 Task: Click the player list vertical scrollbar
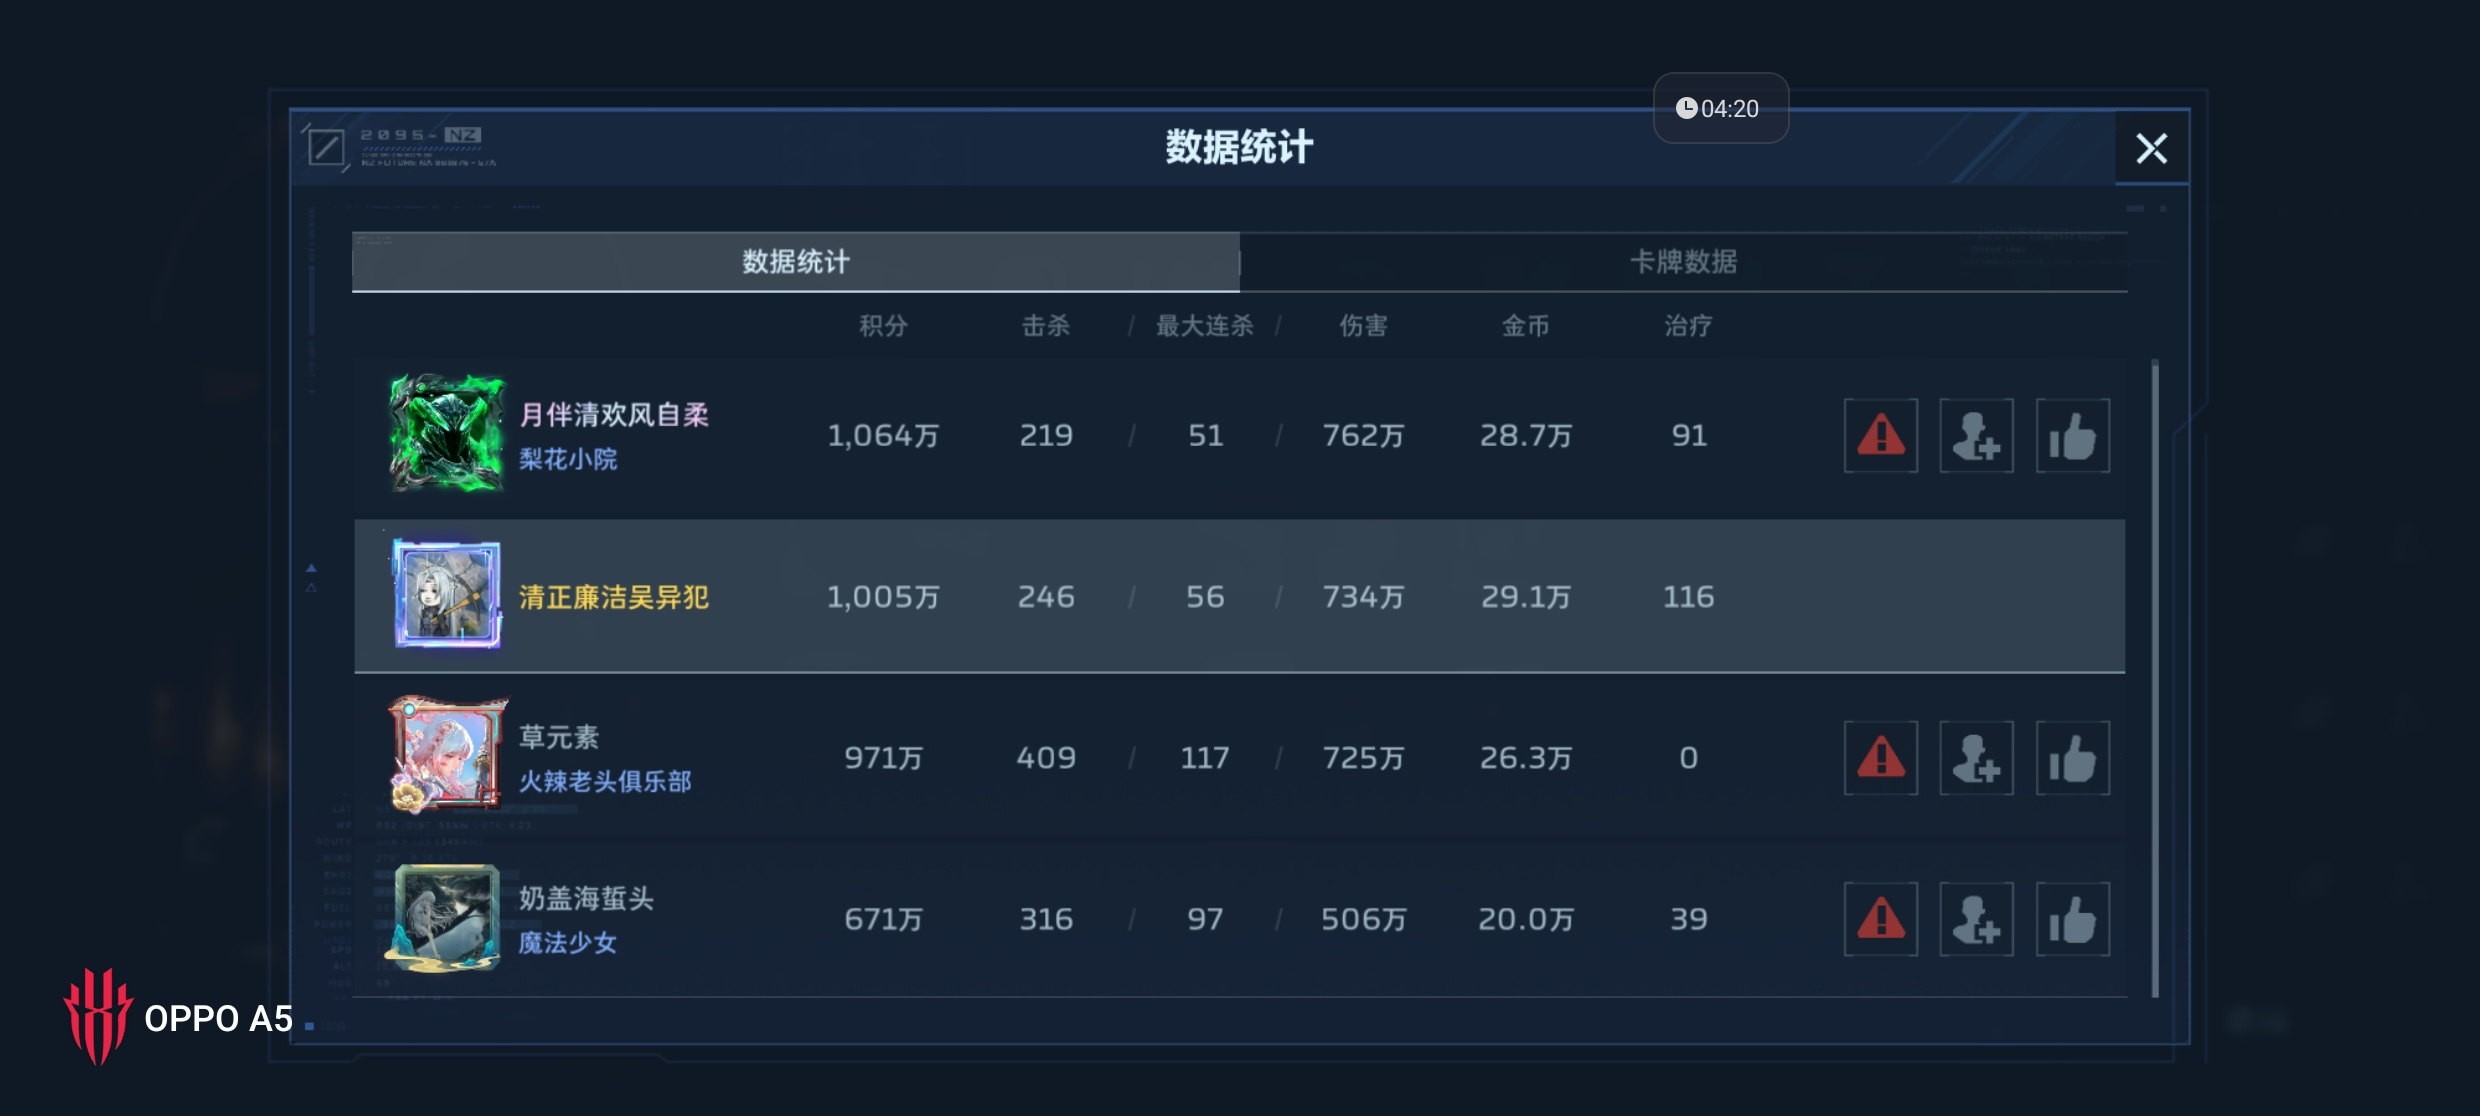click(2155, 680)
